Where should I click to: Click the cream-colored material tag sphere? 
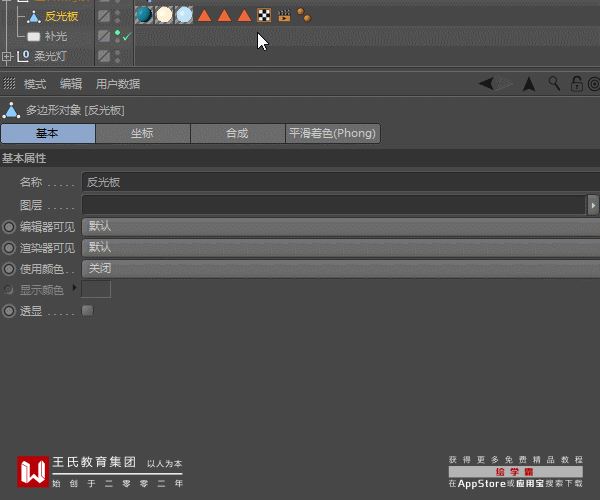(164, 15)
